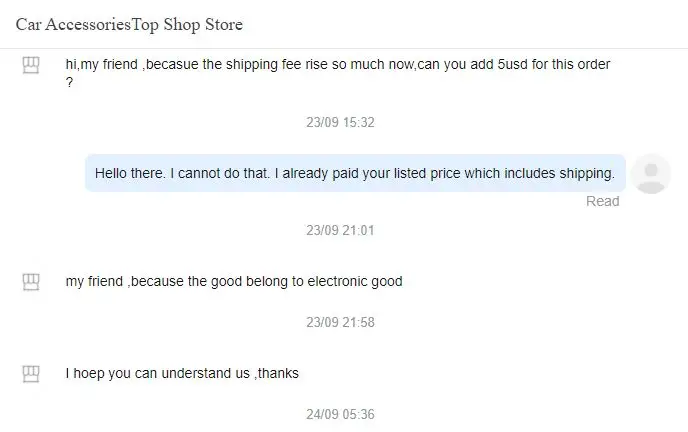The width and height of the screenshot is (688, 432).
Task: Select the 'I hoep you can understand us' message
Action: pos(182,374)
